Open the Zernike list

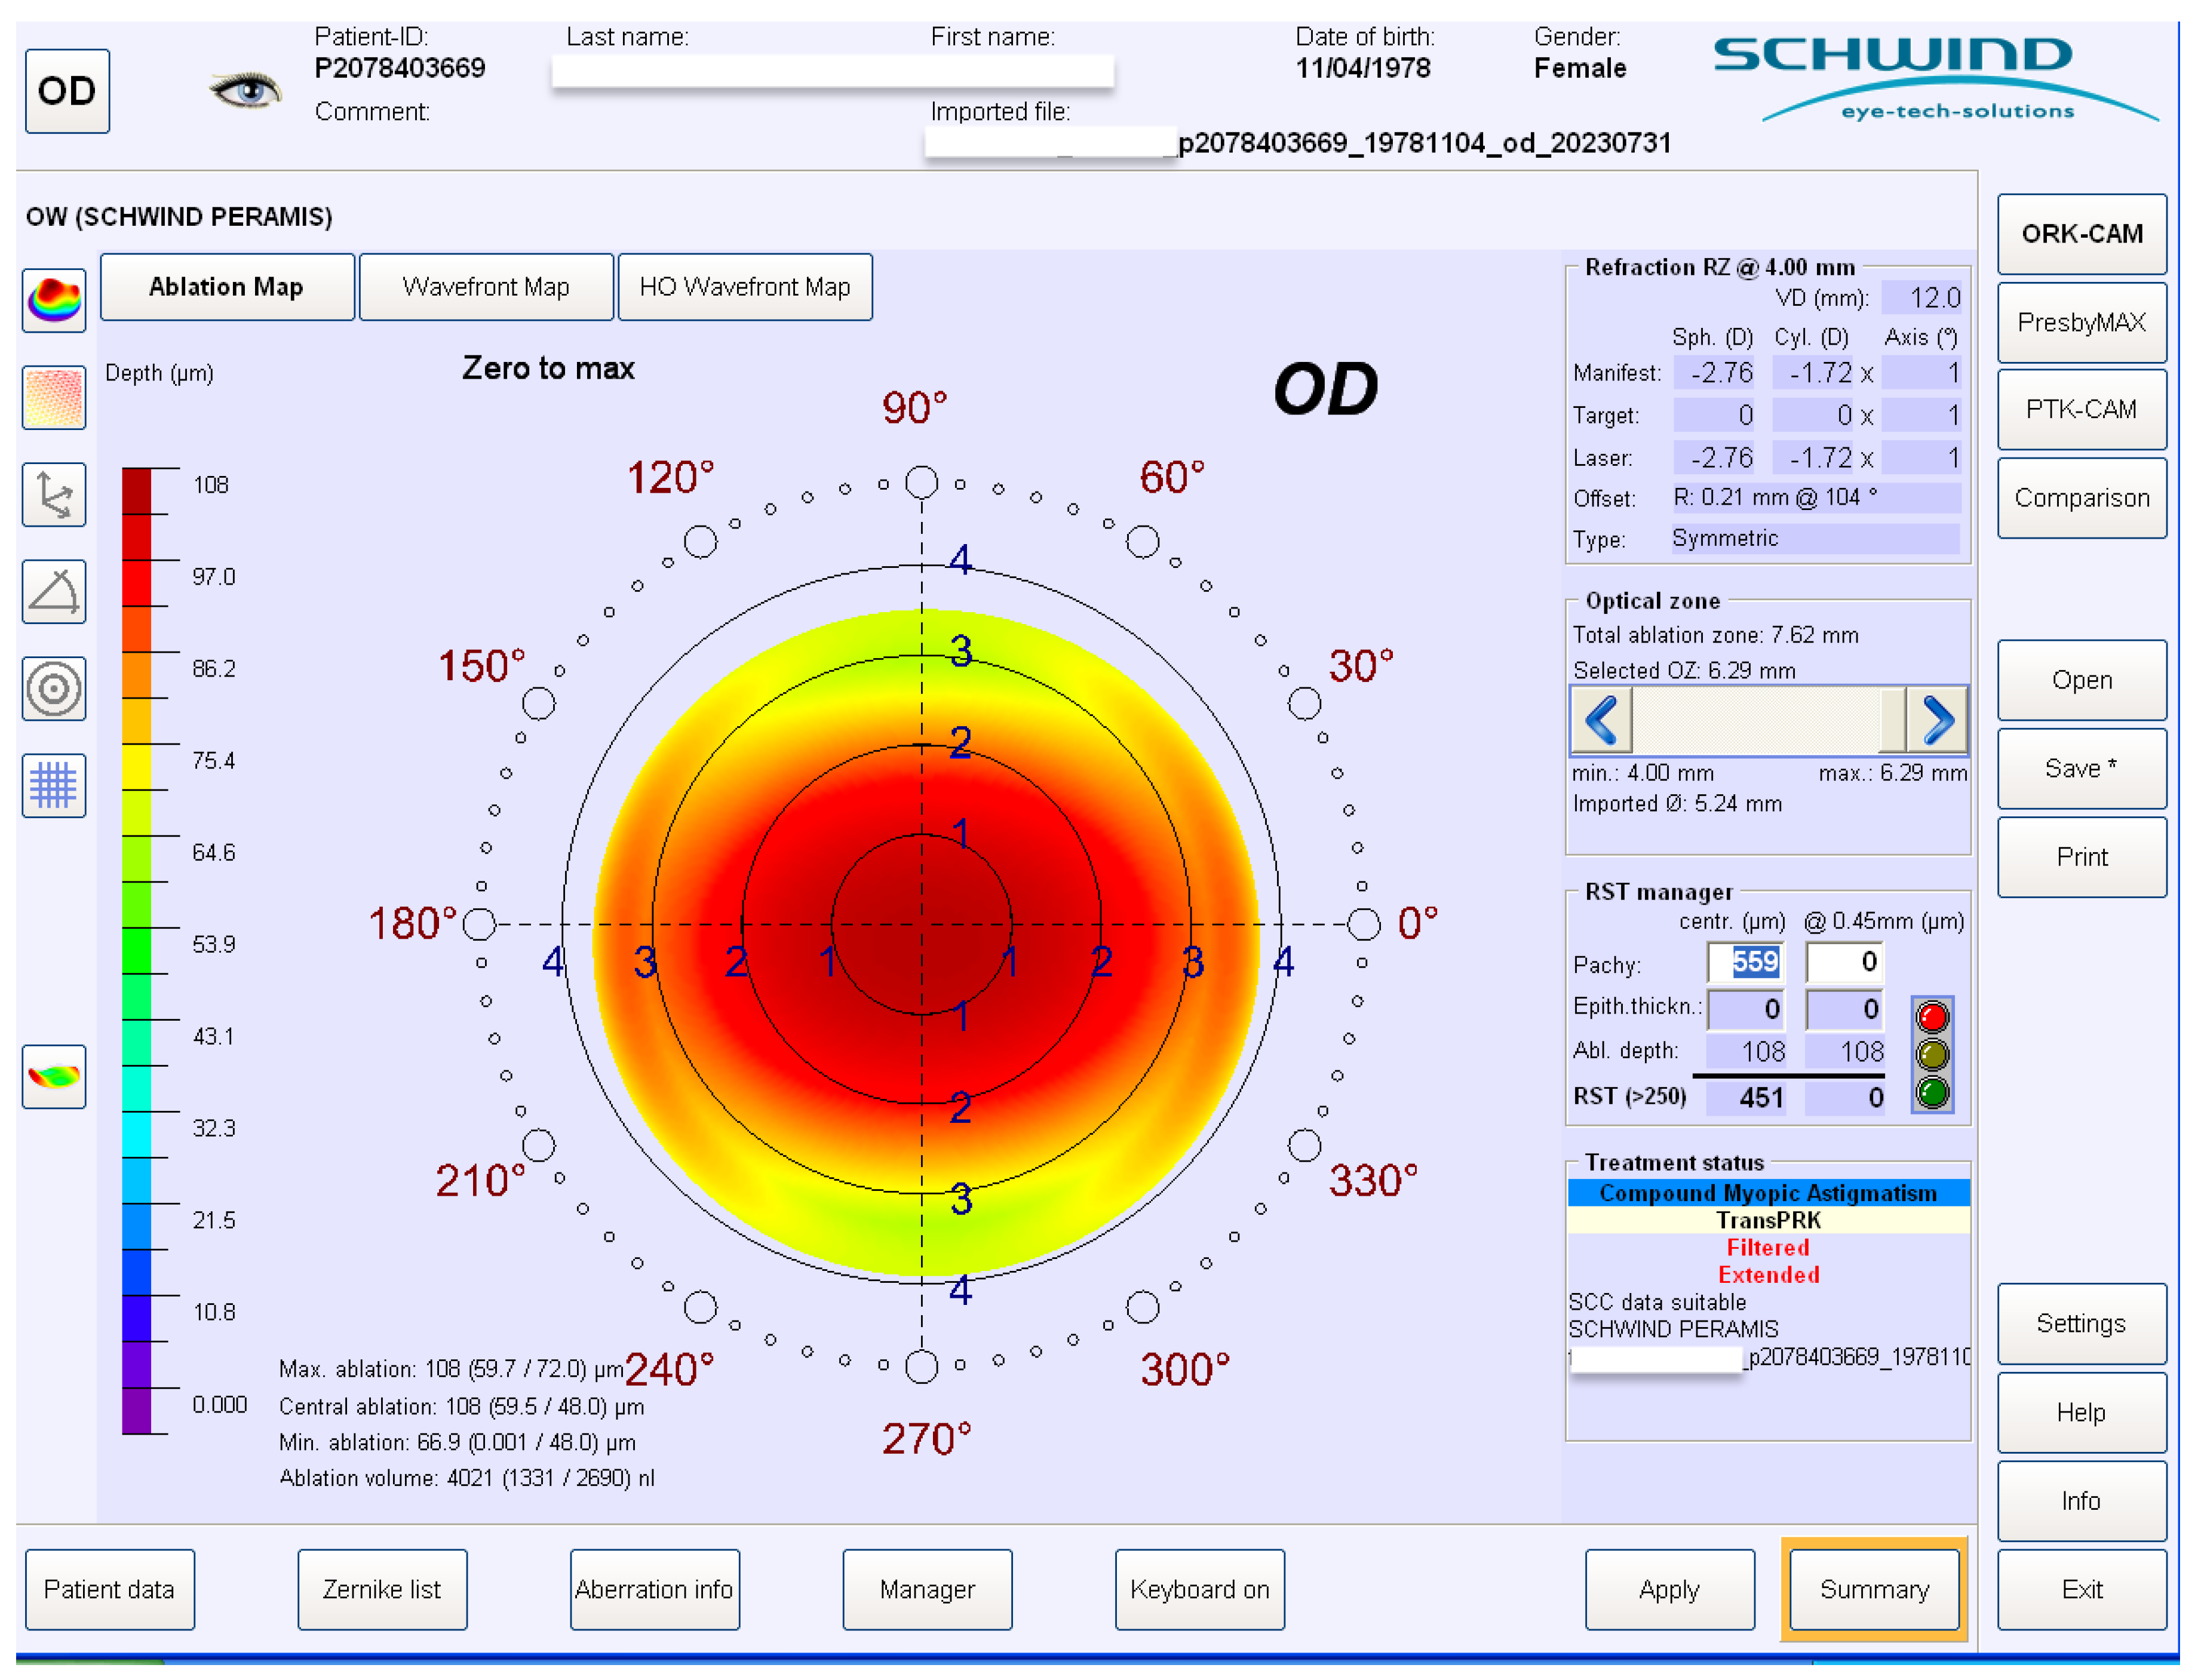pos(382,1589)
